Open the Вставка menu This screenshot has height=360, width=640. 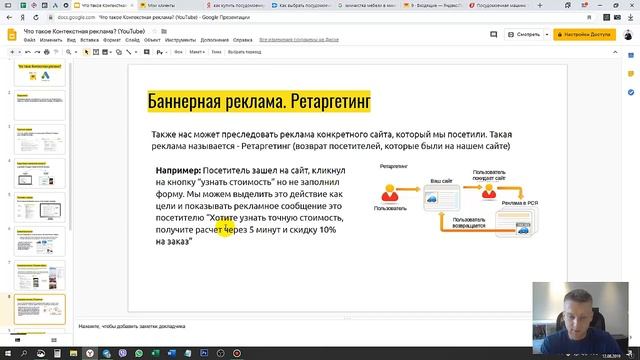89,40
